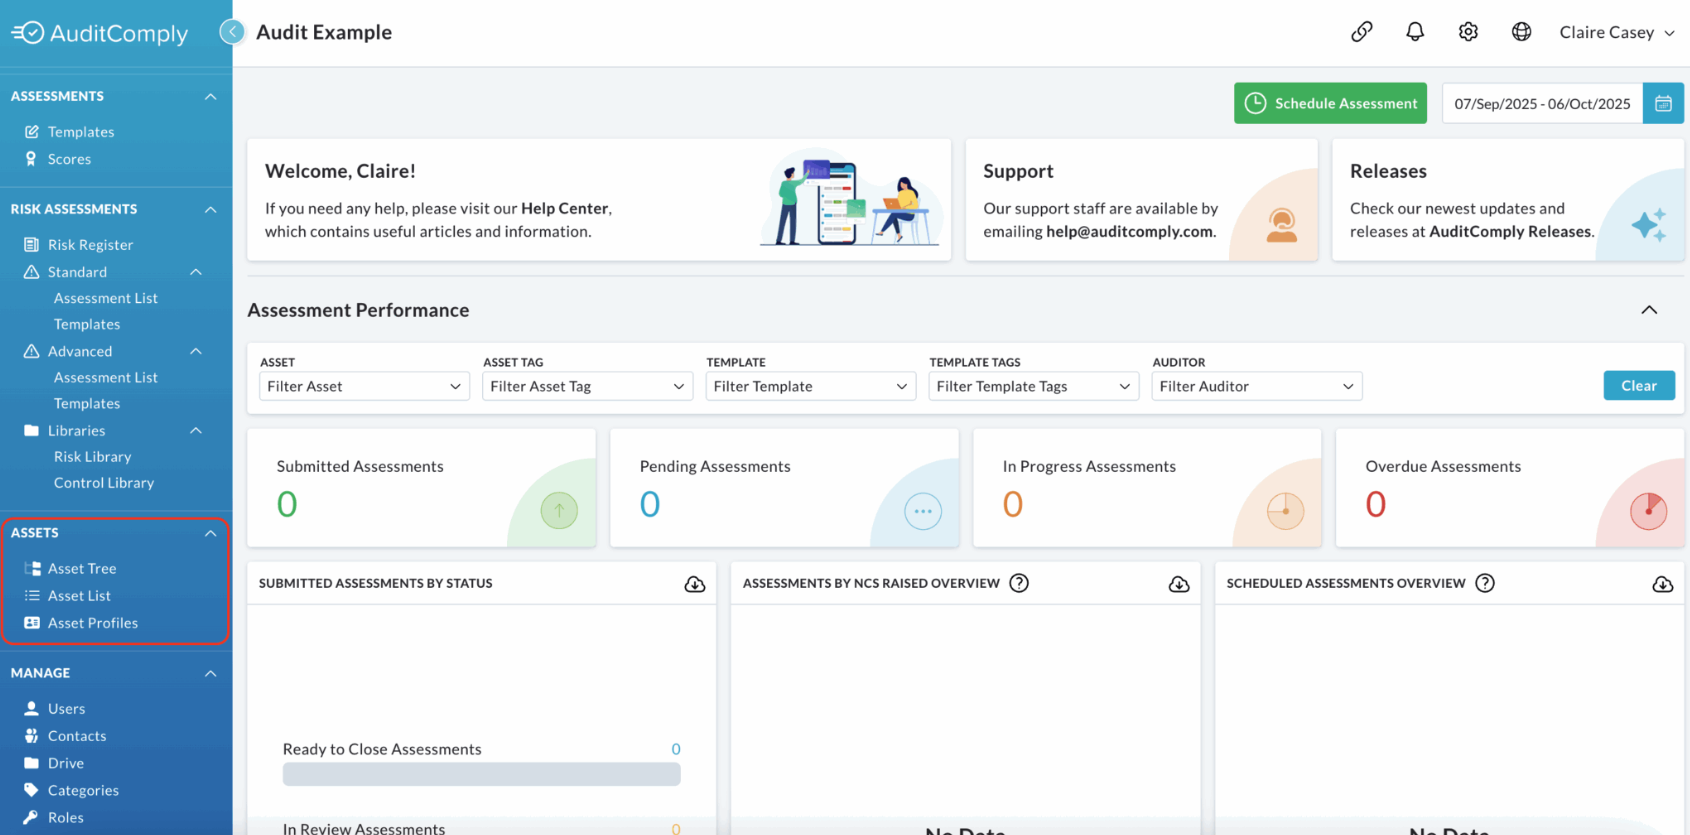Click the Risk Register icon
The image size is (1690, 835).
coord(32,244)
